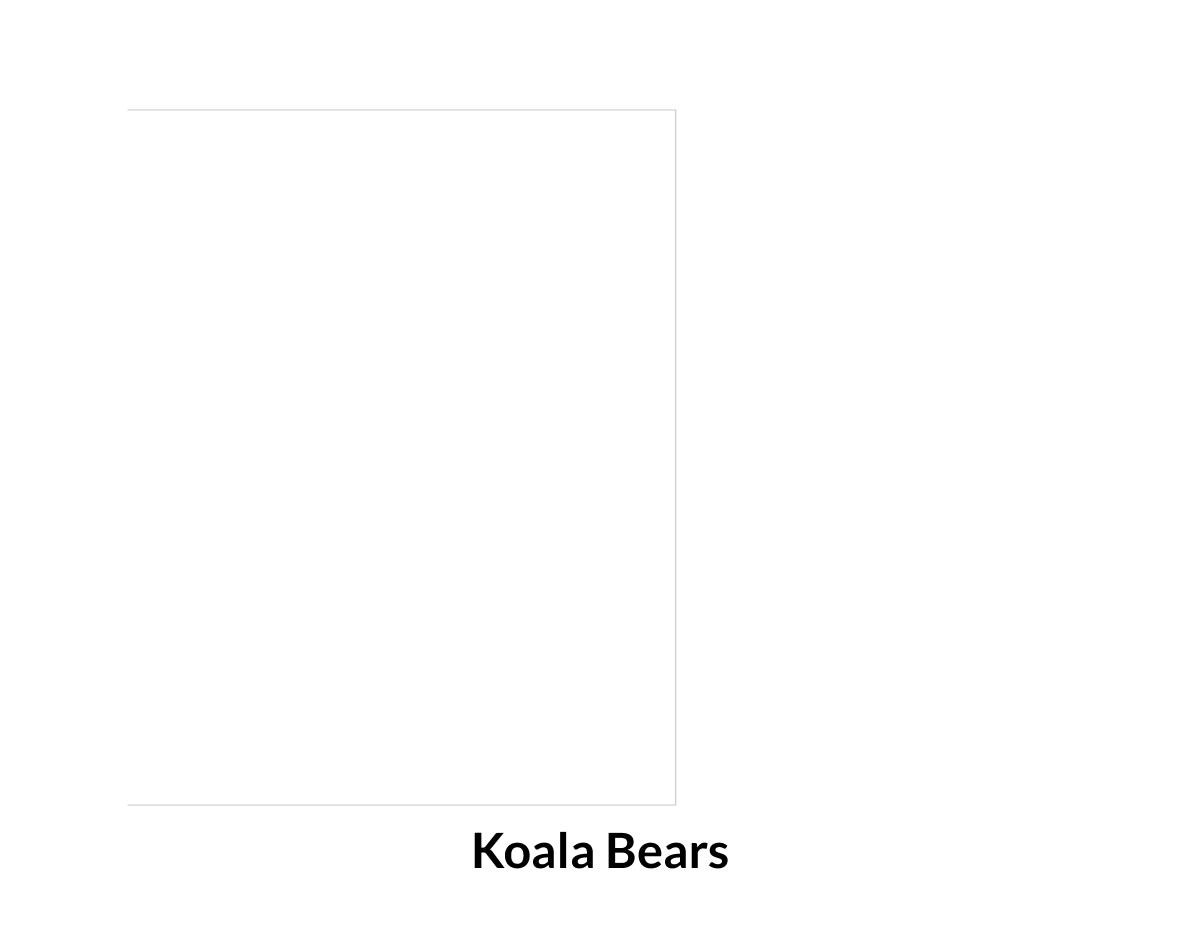This screenshot has height=934, width=1200.
Task: Click the empty space below the Koala Bears title
Action: click(600, 908)
